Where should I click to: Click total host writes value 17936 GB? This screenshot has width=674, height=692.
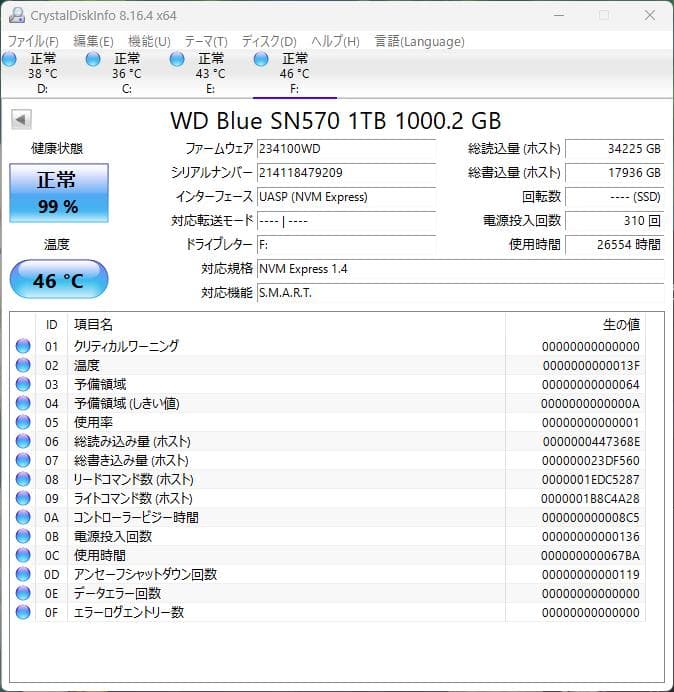click(614, 173)
